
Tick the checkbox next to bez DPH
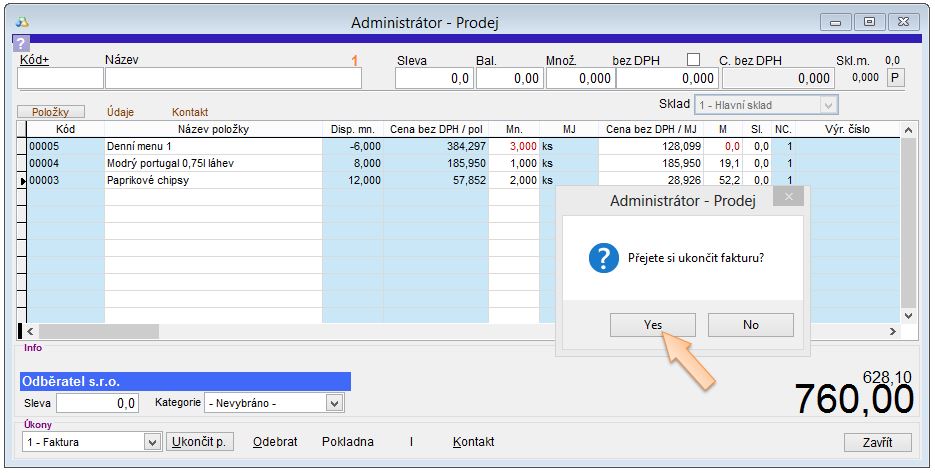click(x=693, y=60)
